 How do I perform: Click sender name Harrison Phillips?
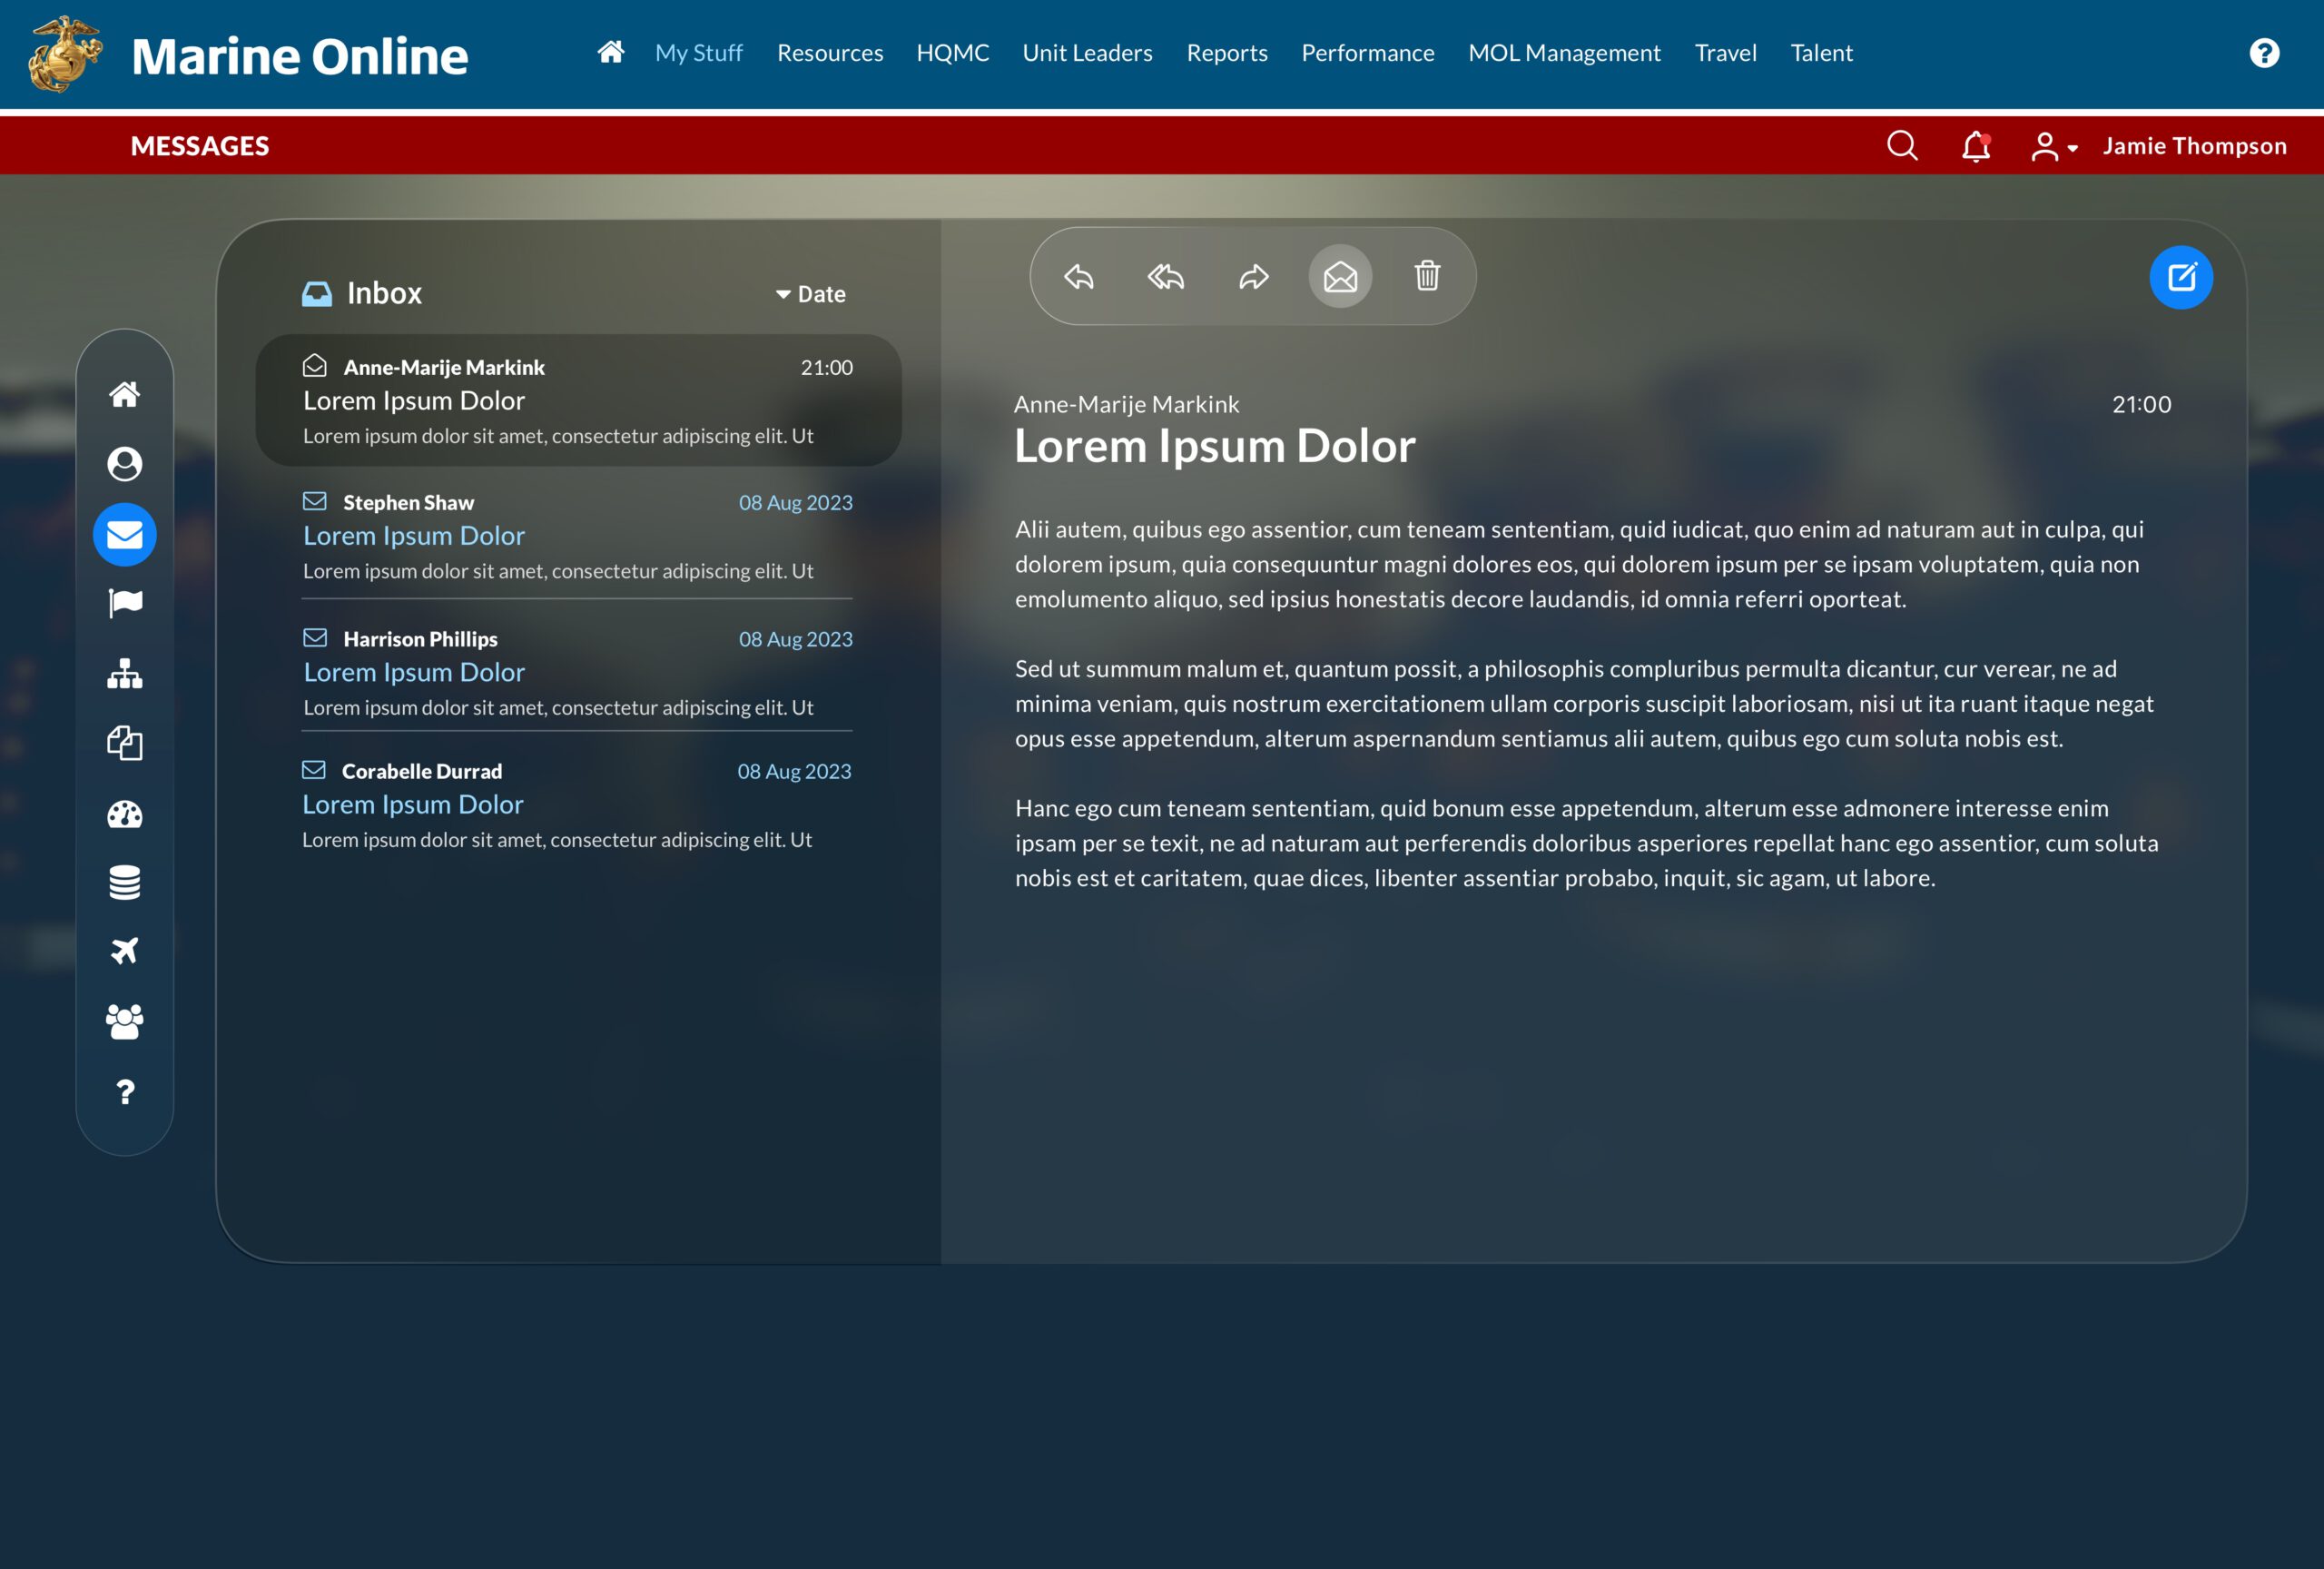click(x=420, y=639)
